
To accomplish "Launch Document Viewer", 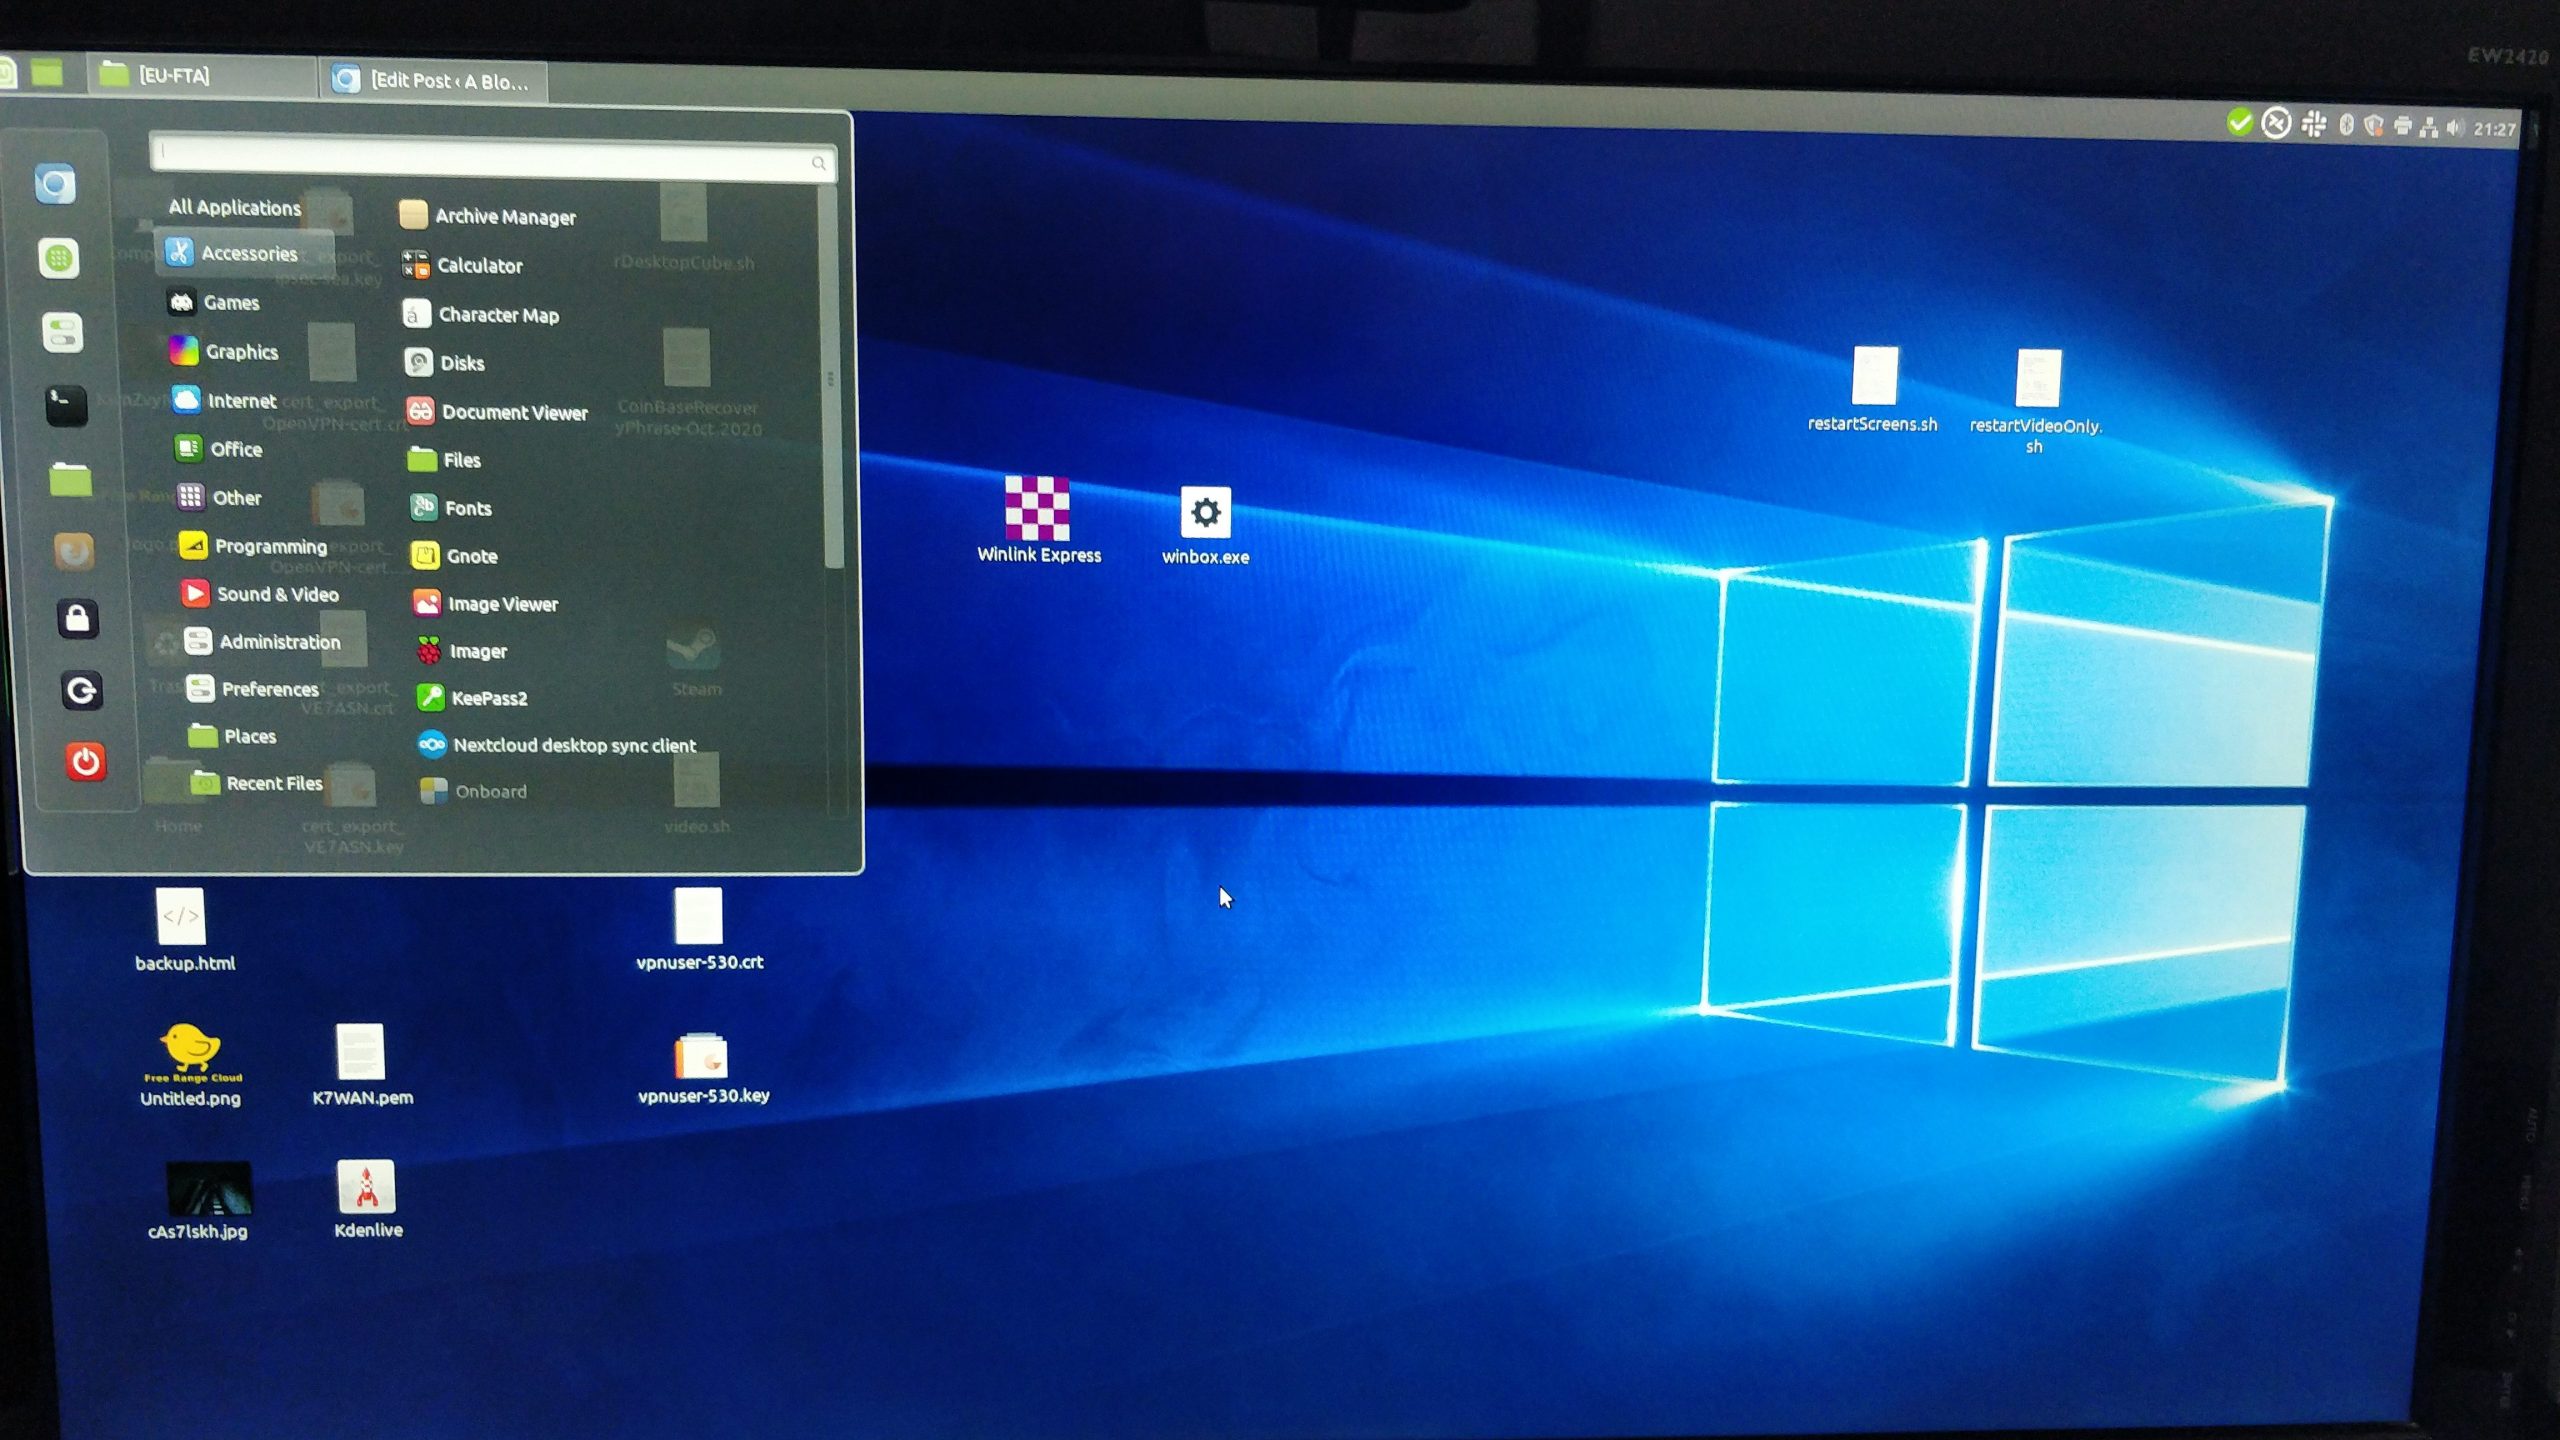I will click(498, 411).
